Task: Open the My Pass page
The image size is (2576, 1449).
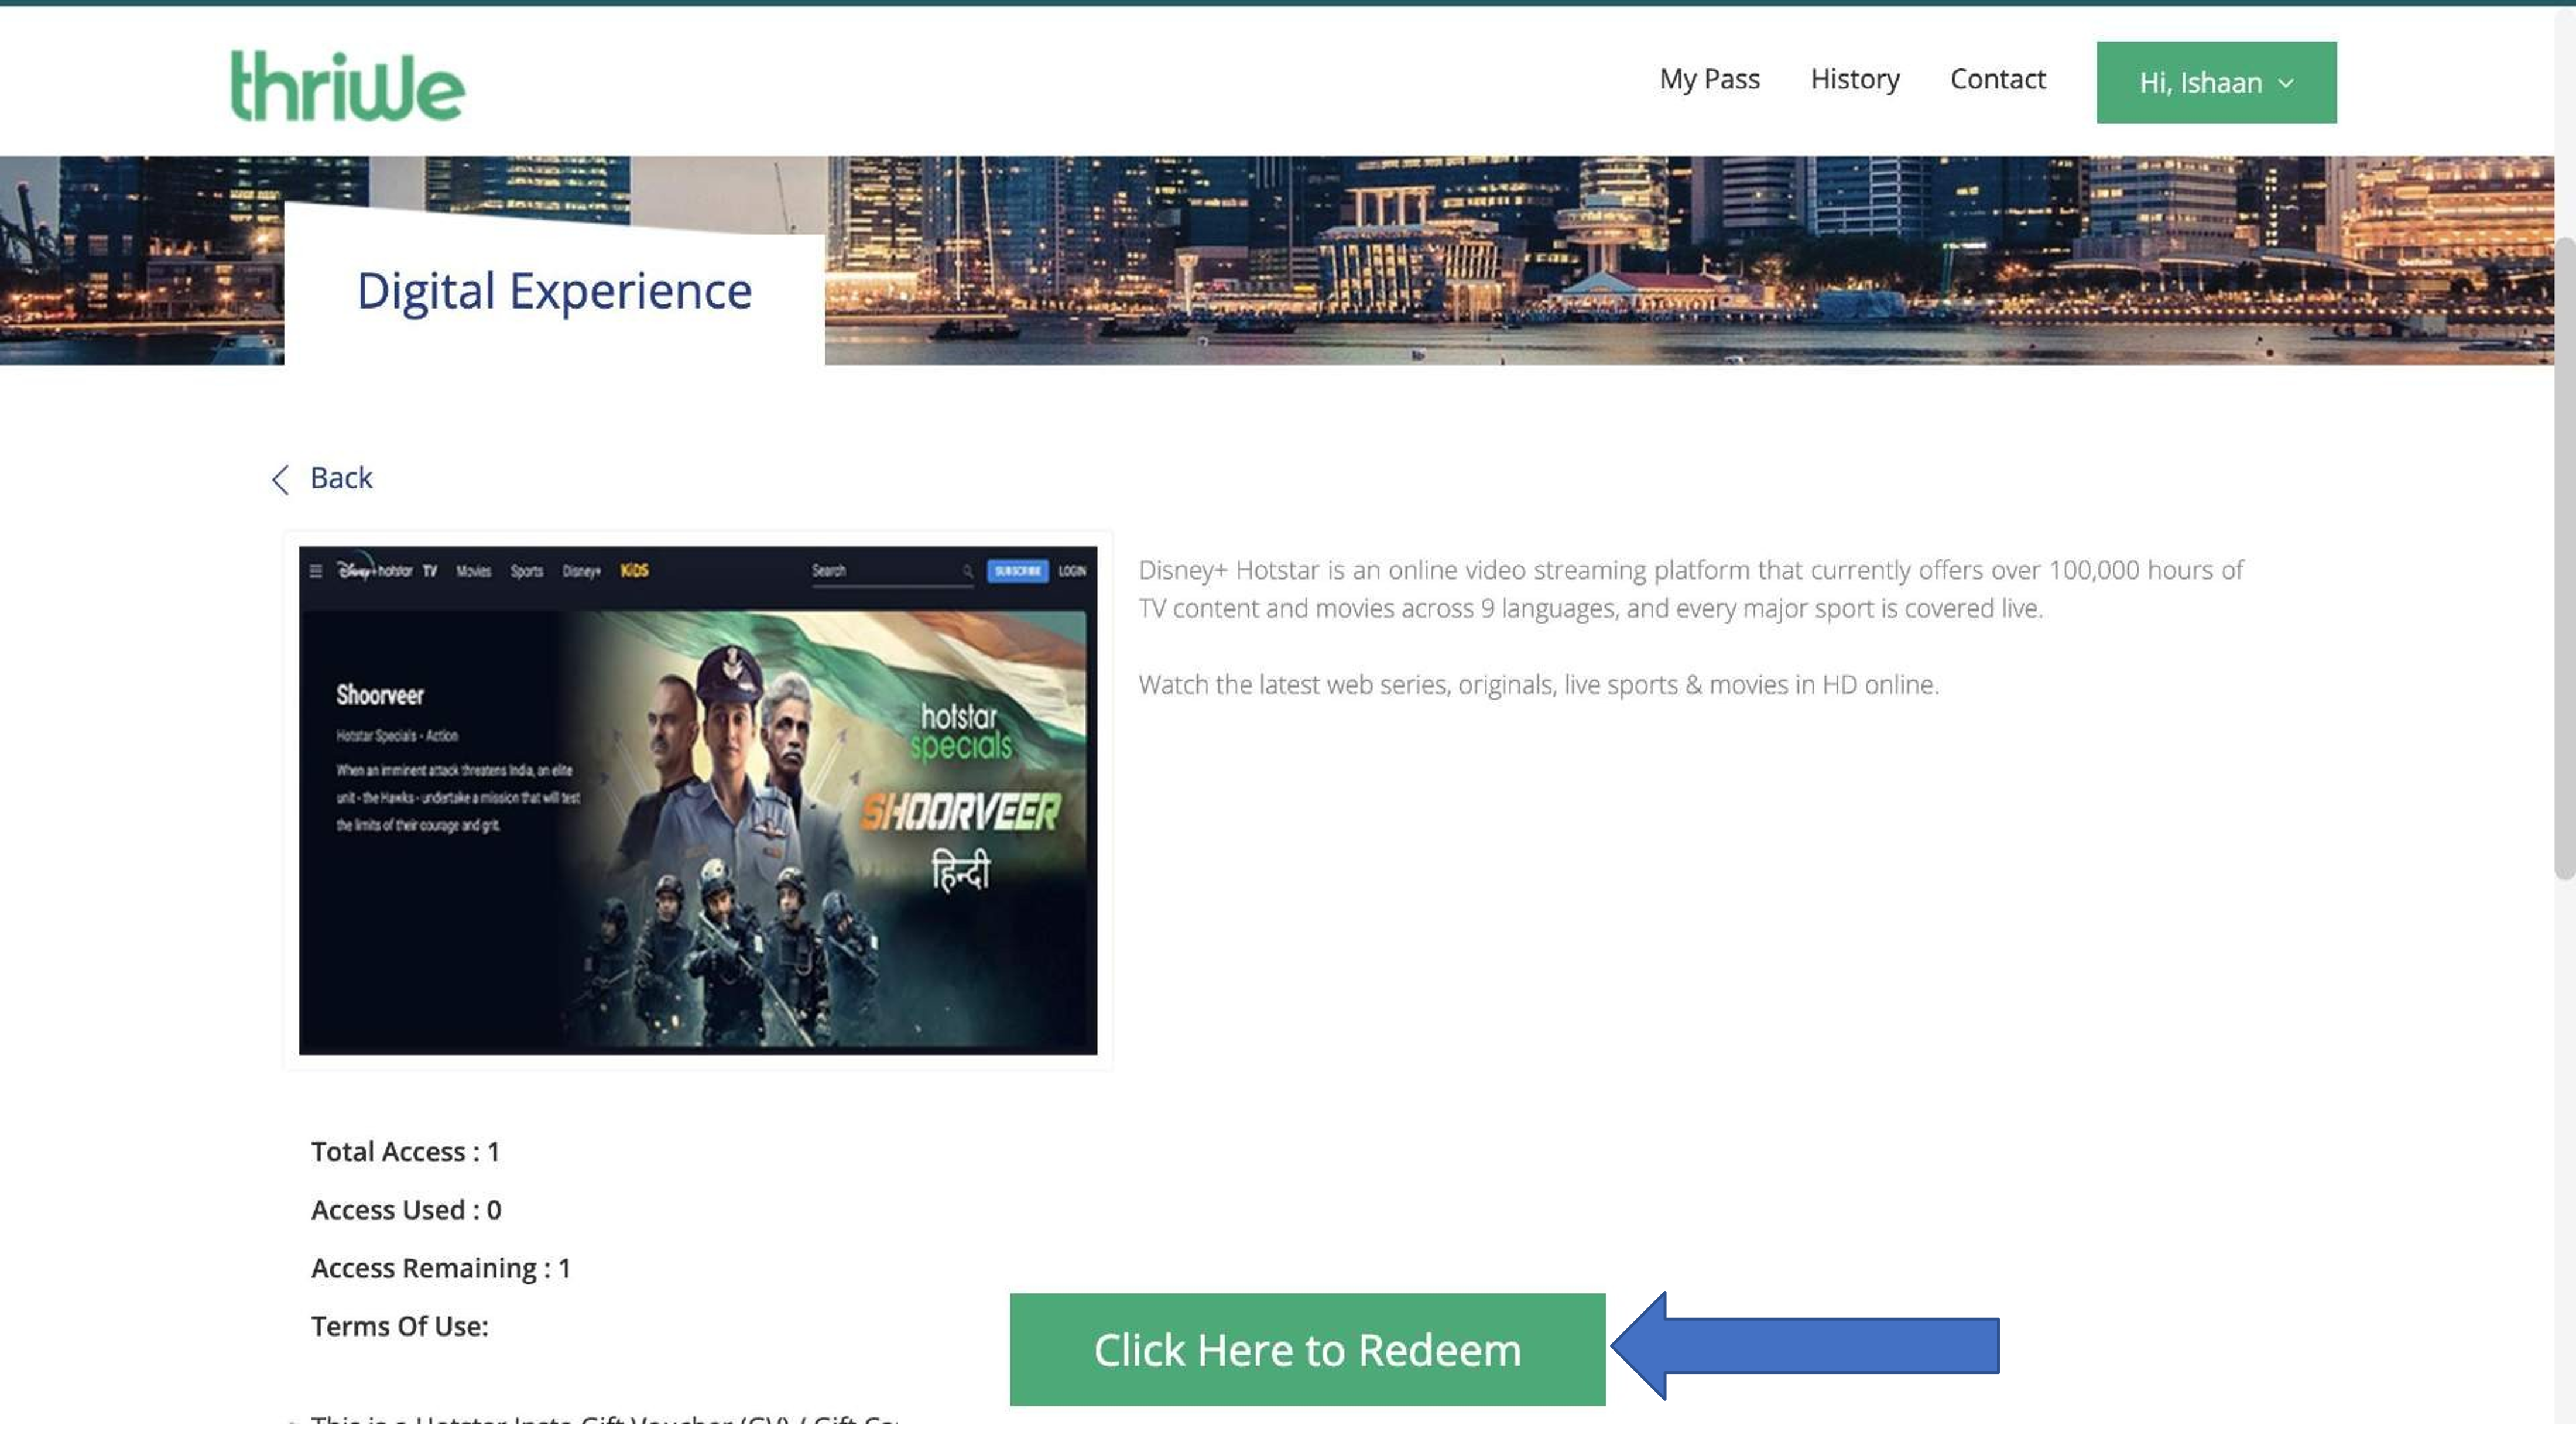Action: [1709, 79]
